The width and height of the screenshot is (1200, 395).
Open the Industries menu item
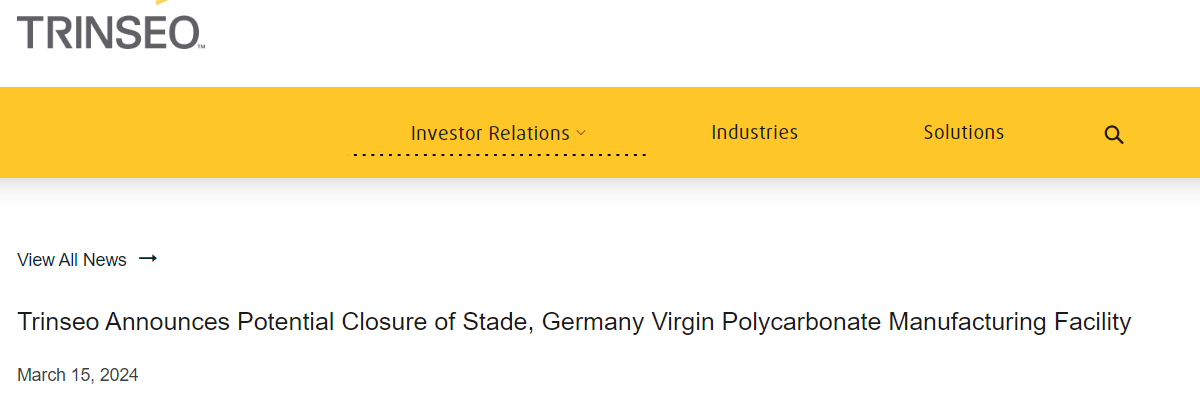(755, 132)
